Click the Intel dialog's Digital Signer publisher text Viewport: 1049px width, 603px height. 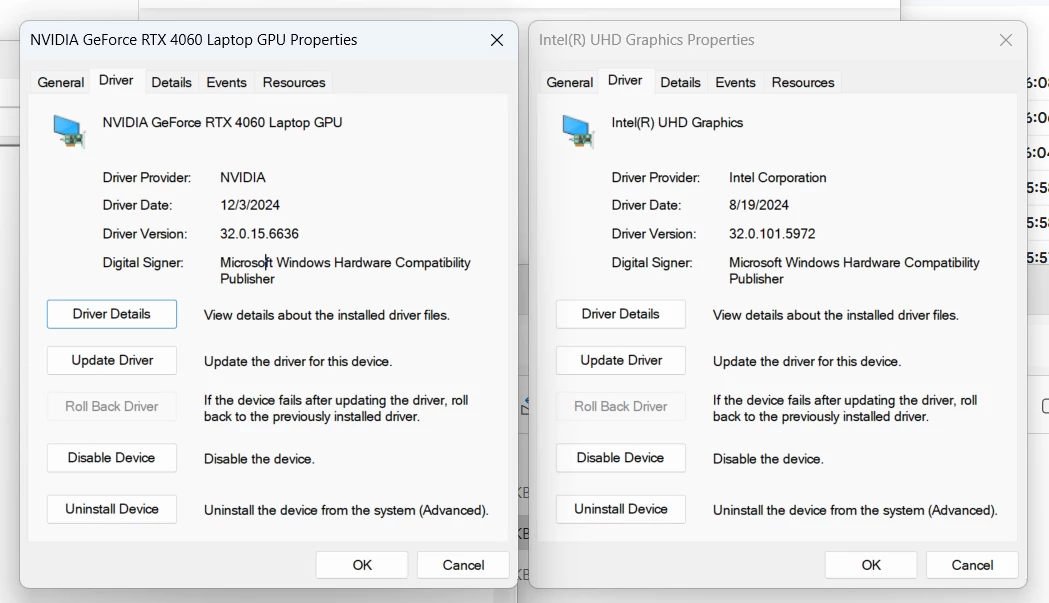pos(854,270)
